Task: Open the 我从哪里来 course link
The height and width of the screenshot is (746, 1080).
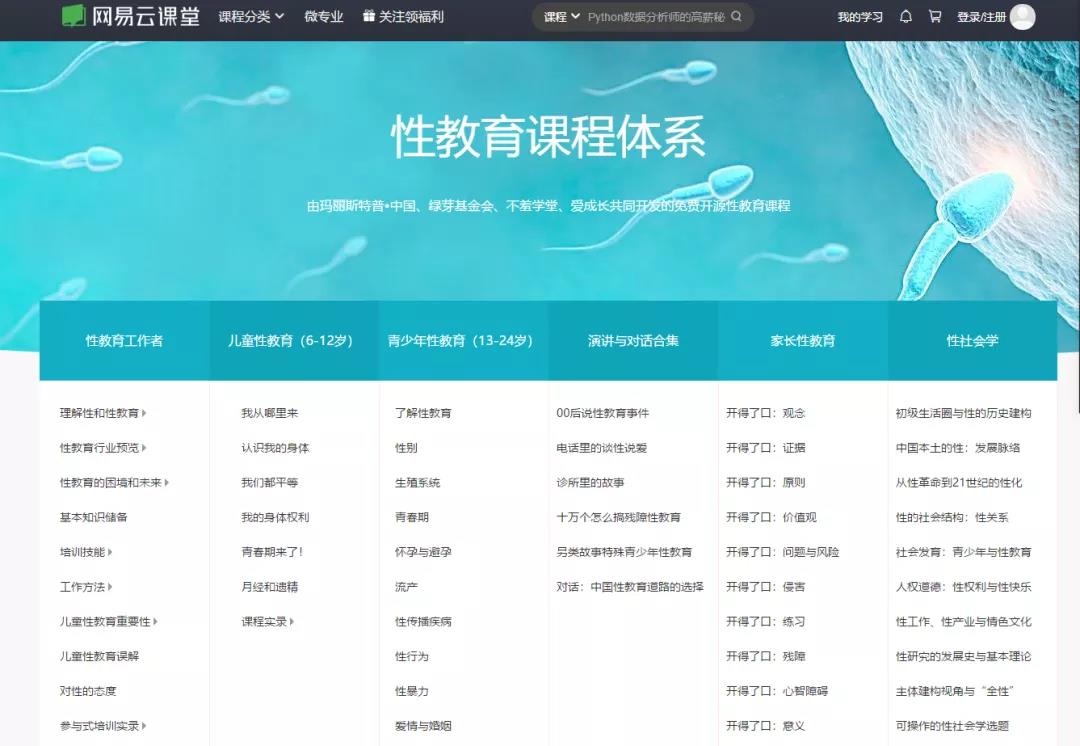Action: [x=269, y=413]
